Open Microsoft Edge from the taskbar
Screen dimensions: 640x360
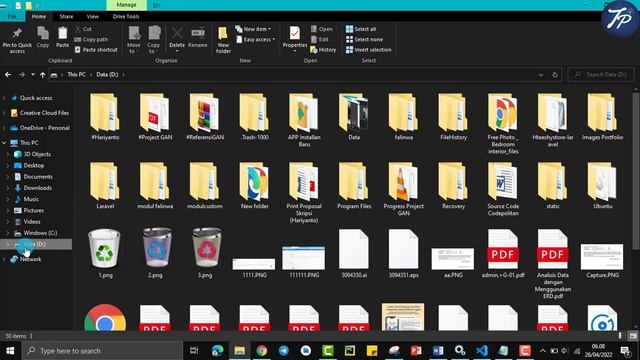(218, 351)
